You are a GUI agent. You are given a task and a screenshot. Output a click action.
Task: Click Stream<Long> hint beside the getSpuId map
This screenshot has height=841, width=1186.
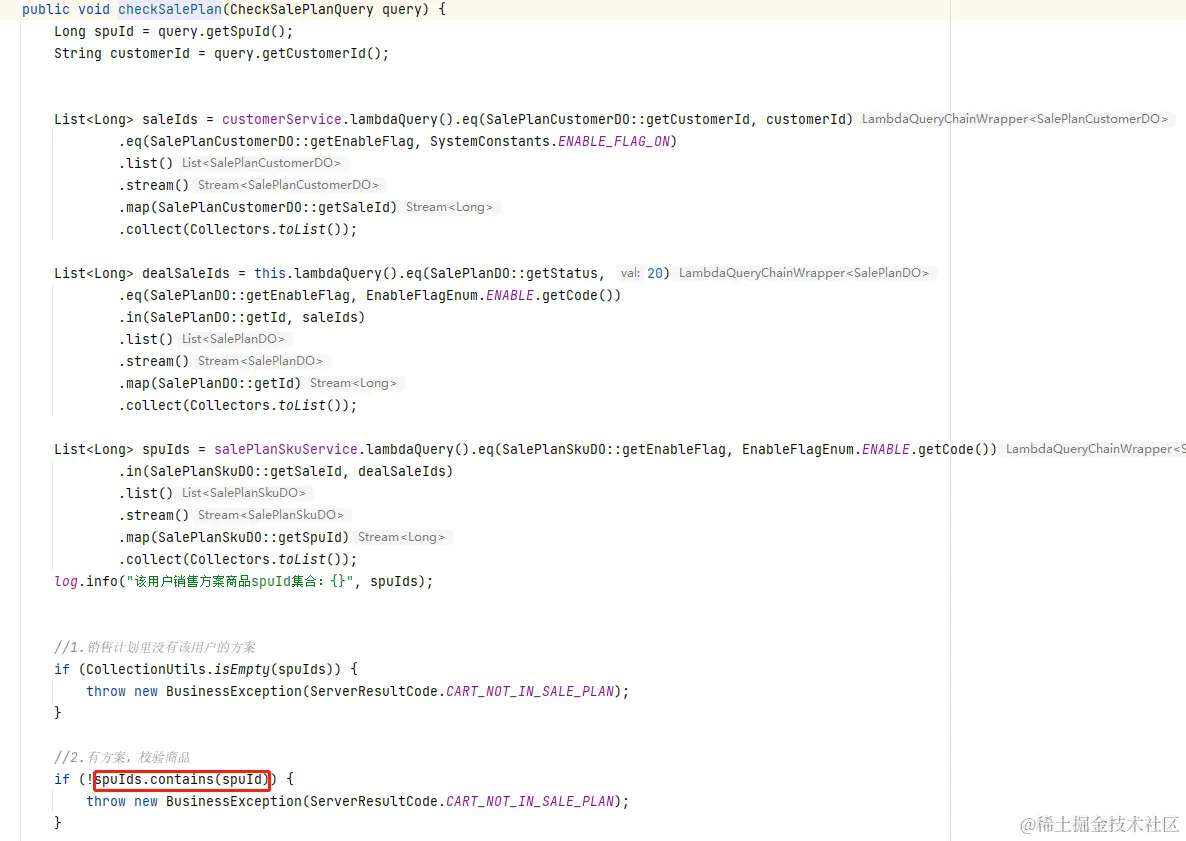pyautogui.click(x=401, y=537)
